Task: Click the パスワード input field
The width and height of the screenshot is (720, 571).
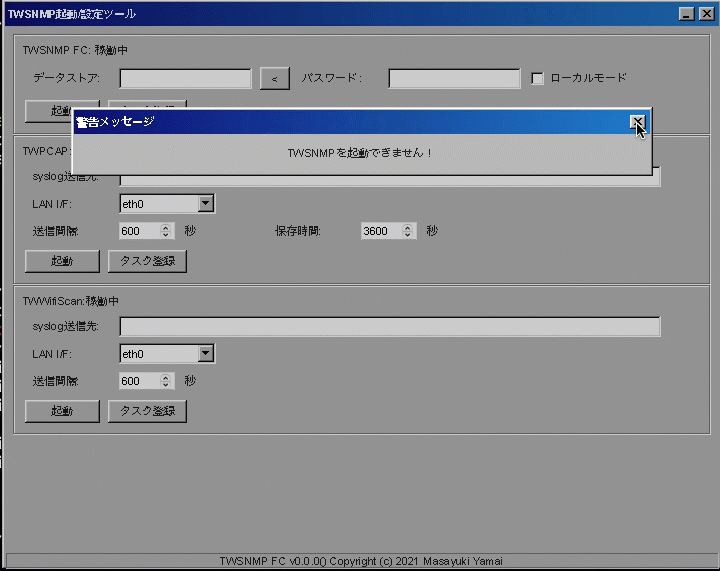Action: click(454, 78)
